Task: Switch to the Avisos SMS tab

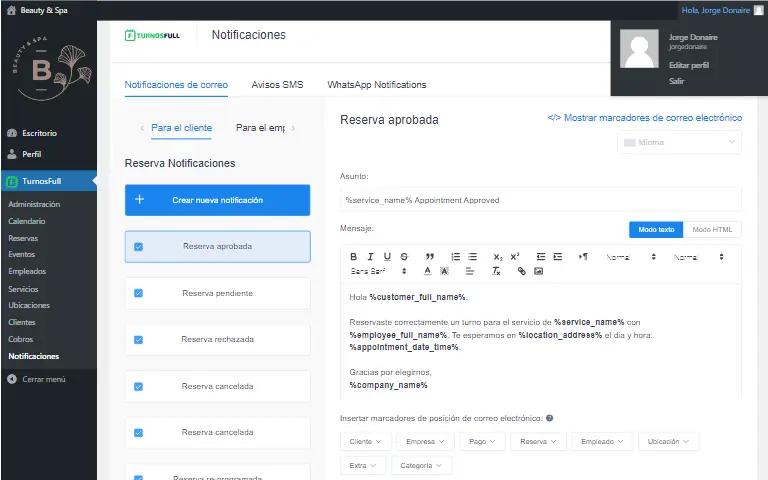Action: coord(277,85)
